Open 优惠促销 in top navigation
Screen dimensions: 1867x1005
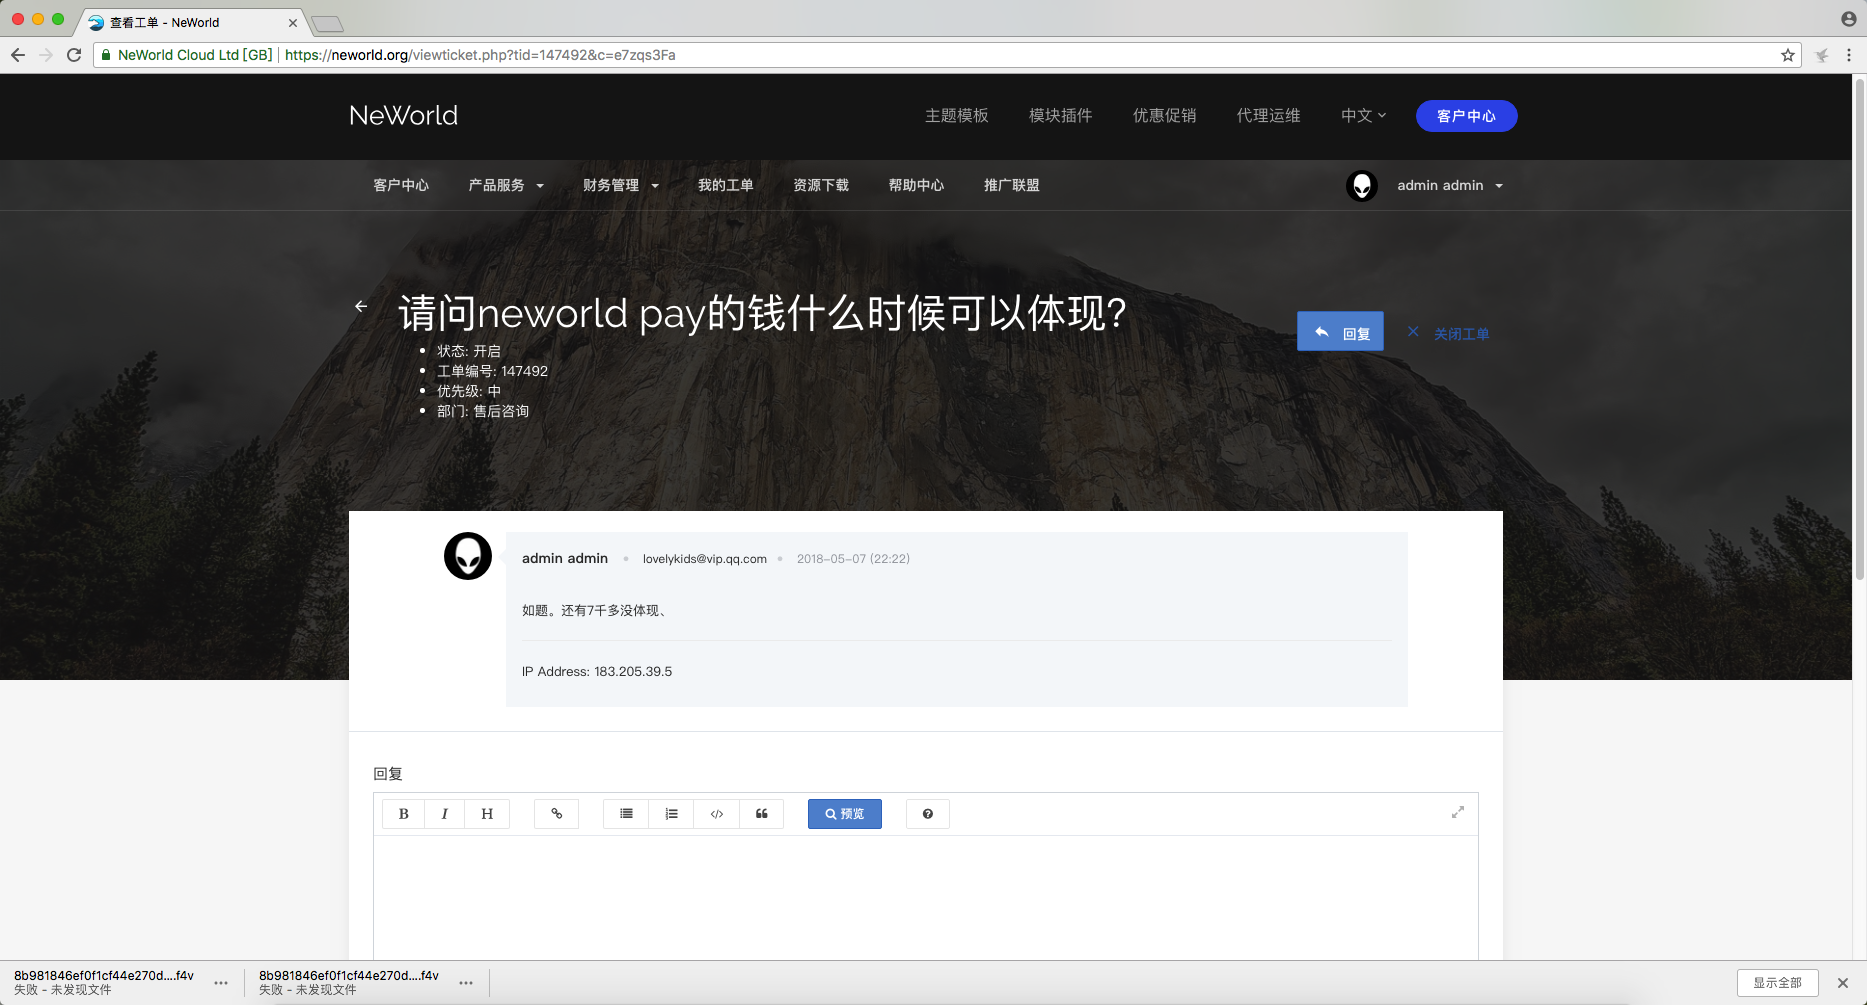point(1165,116)
